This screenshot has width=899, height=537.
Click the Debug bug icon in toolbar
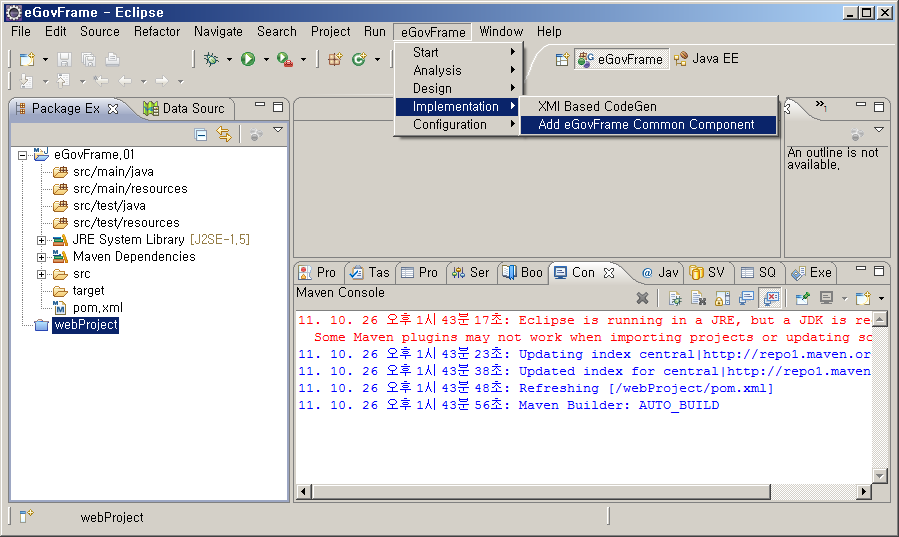coord(211,60)
